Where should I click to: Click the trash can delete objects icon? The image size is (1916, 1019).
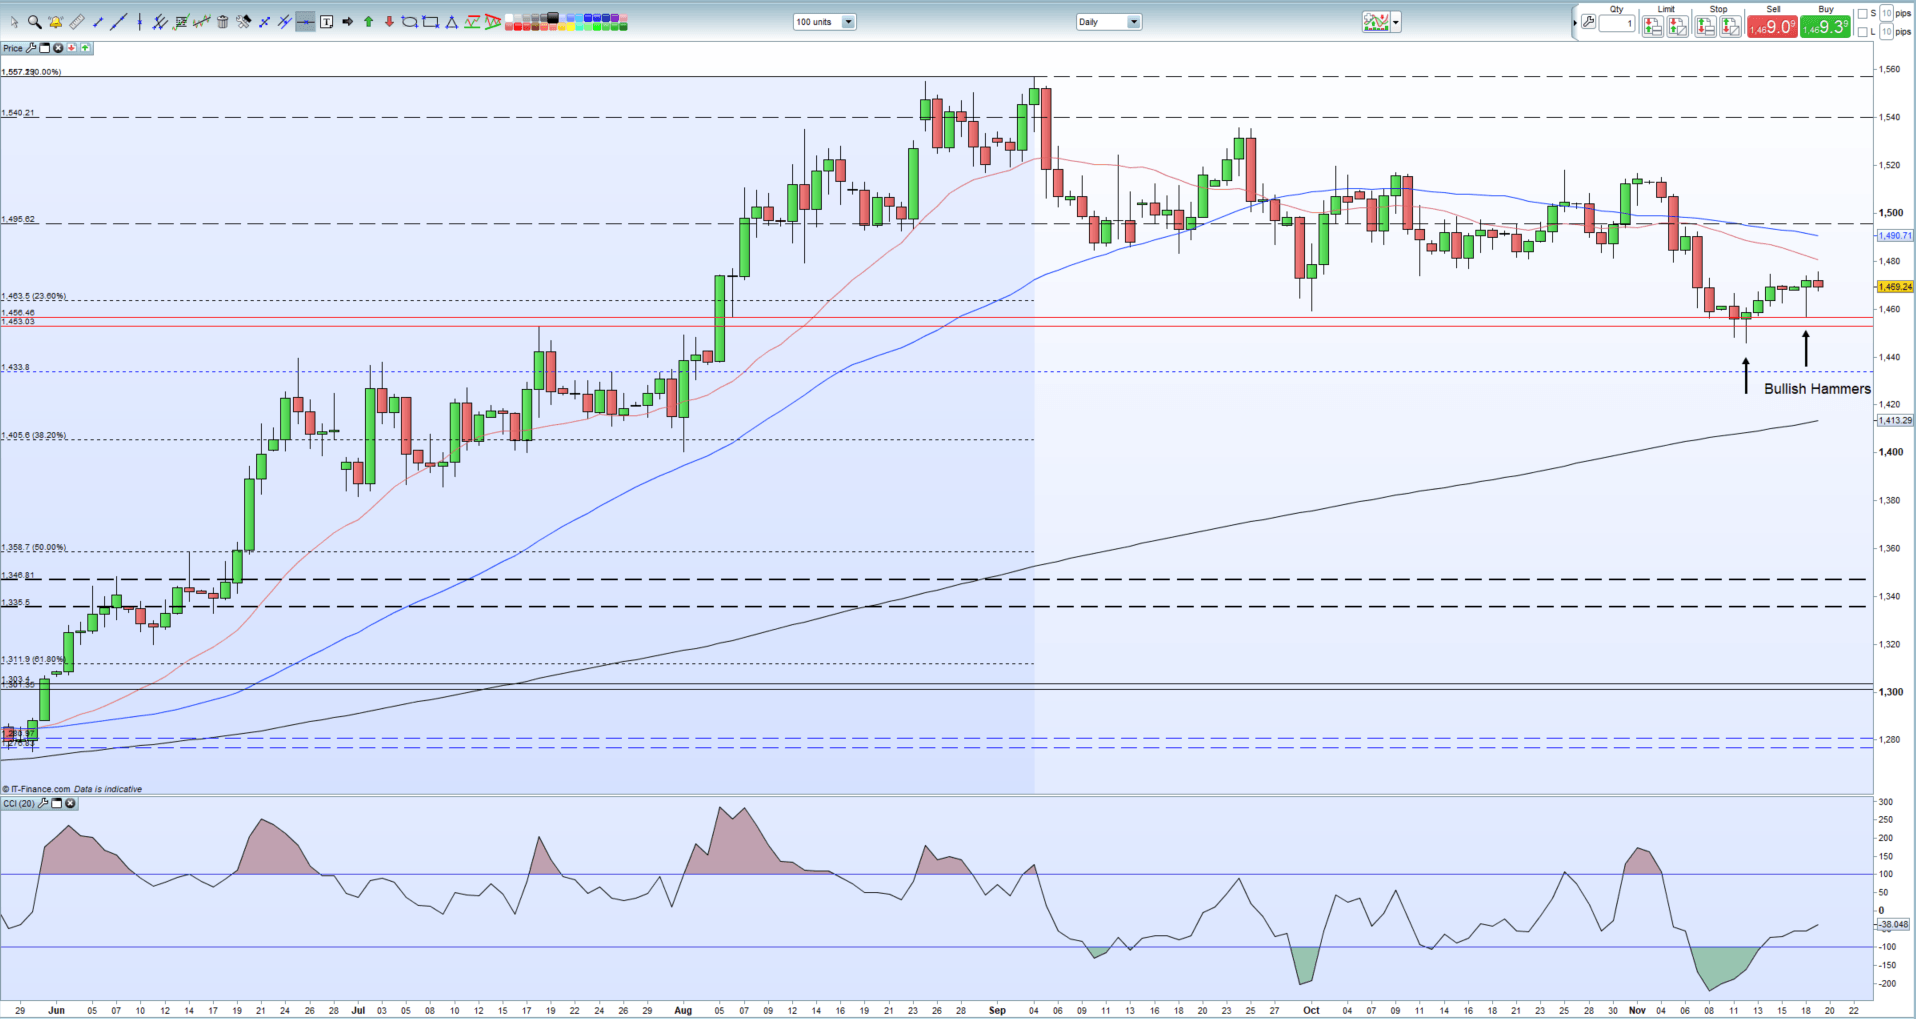222,22
